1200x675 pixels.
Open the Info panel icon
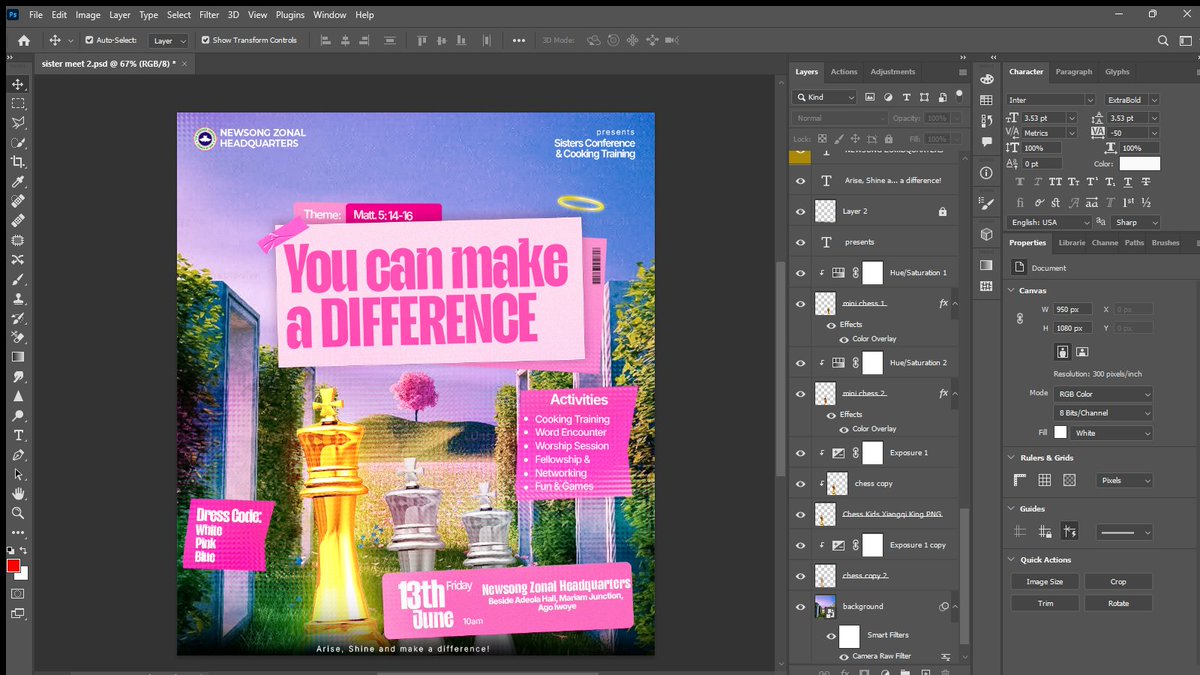point(987,172)
